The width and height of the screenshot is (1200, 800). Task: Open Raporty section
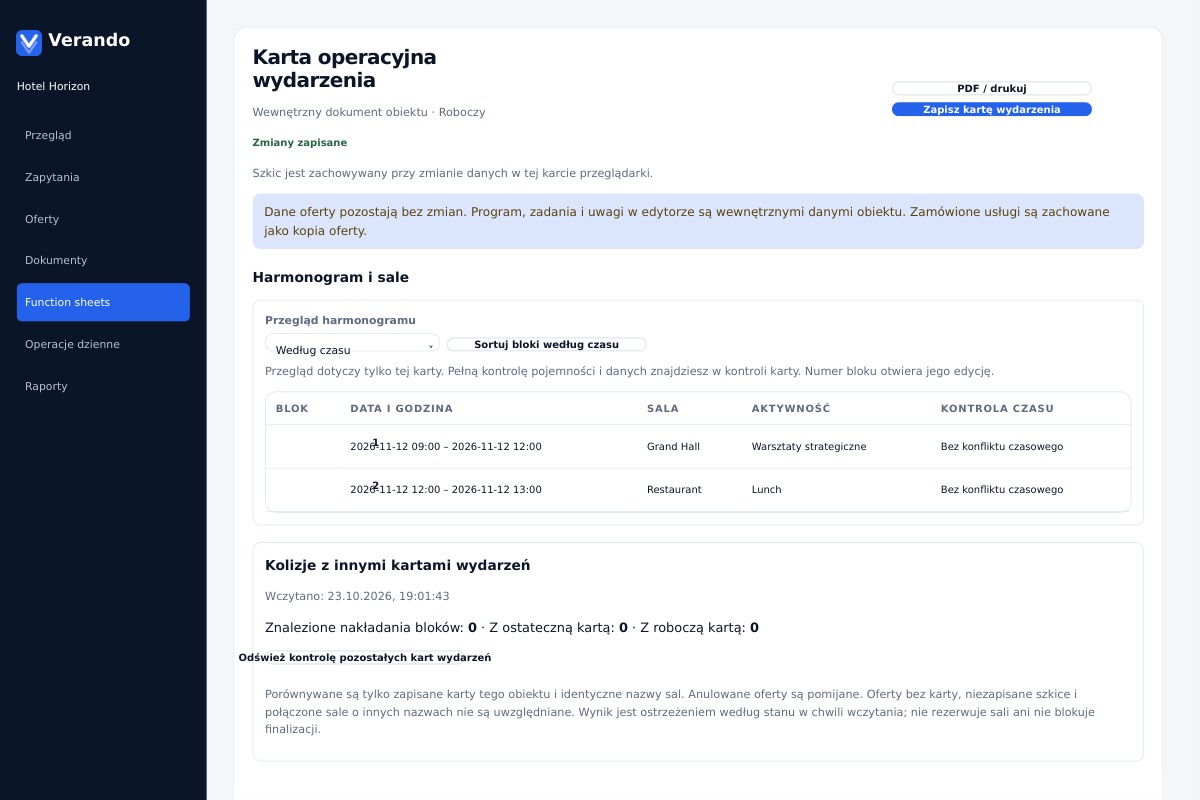point(103,386)
